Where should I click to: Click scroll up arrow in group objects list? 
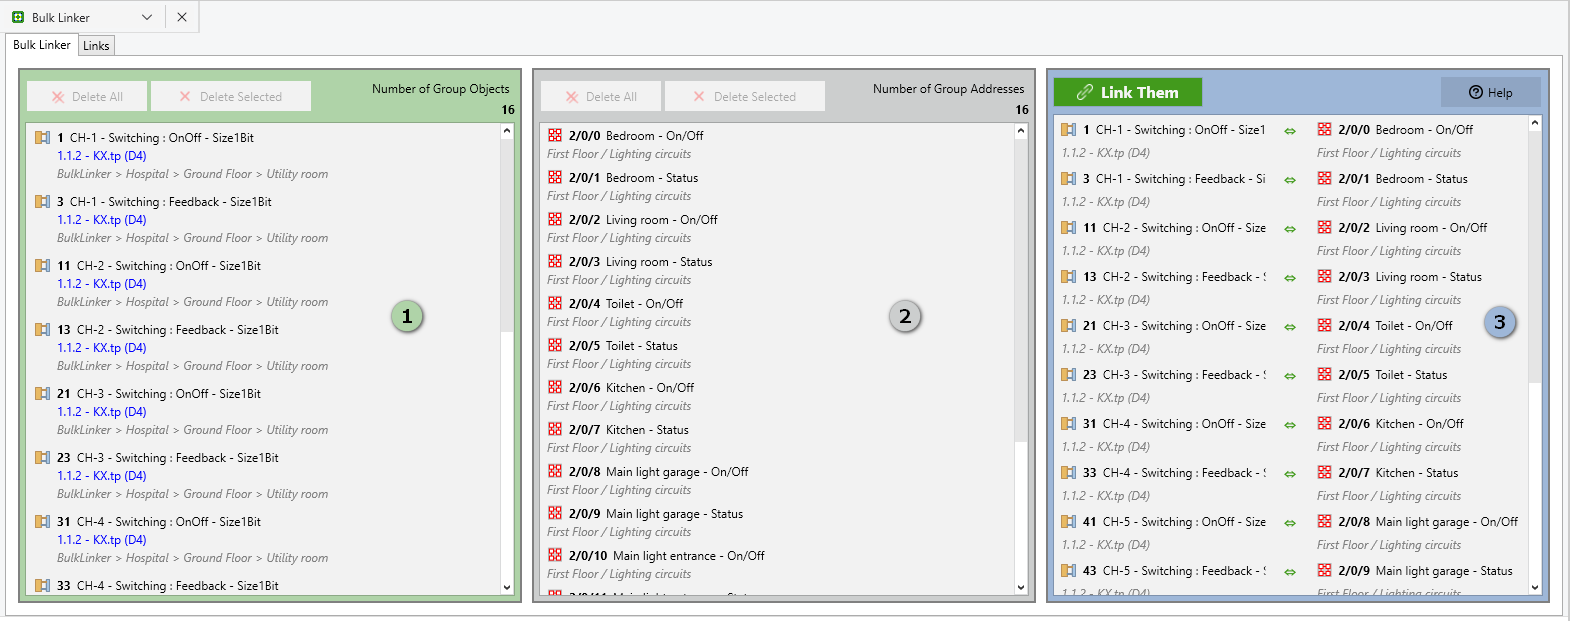[507, 131]
